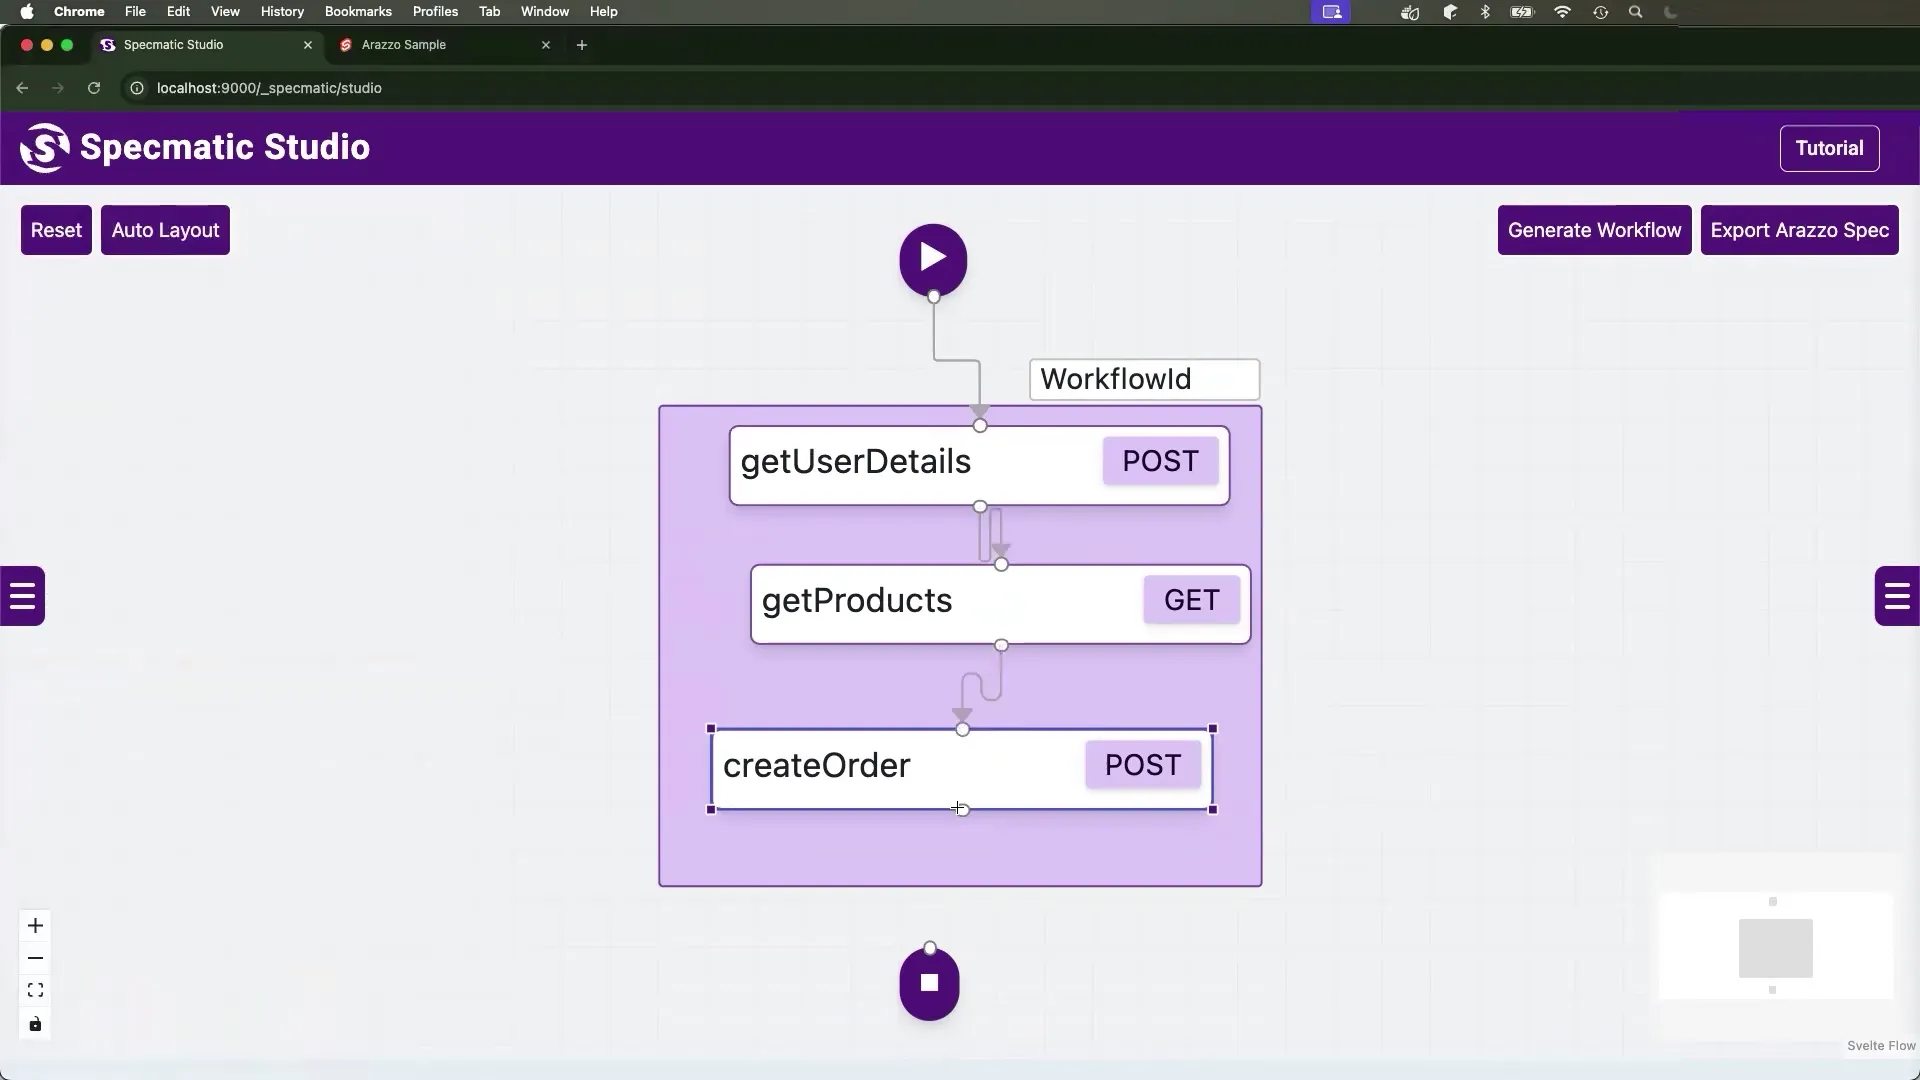Open Wi-Fi status menu
The image size is (1920, 1080).
pos(1562,12)
